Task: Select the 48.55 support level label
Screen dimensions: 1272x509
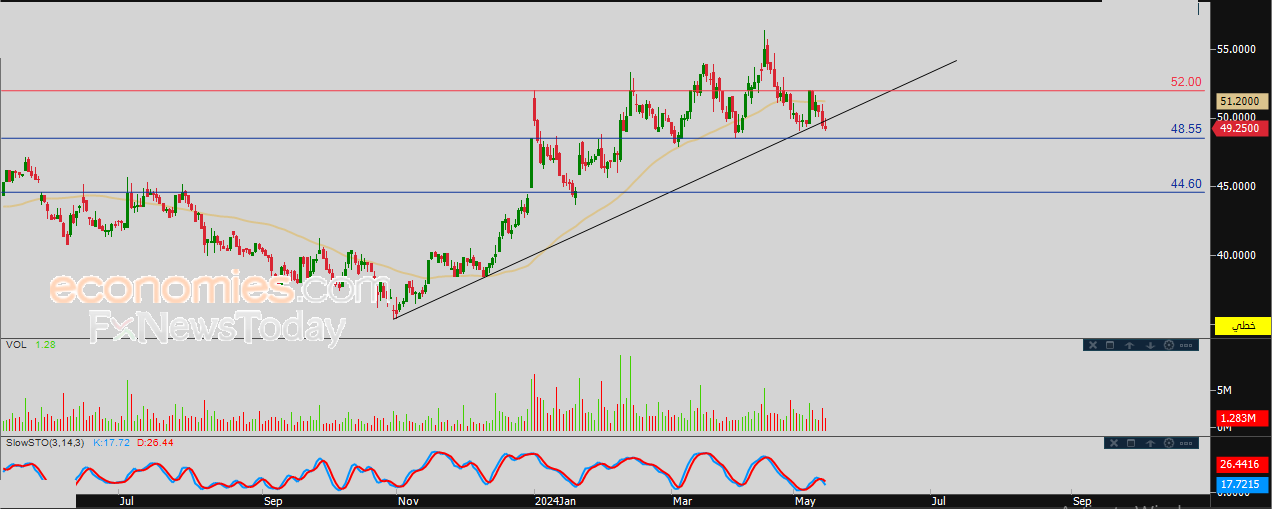Action: [x=1186, y=129]
